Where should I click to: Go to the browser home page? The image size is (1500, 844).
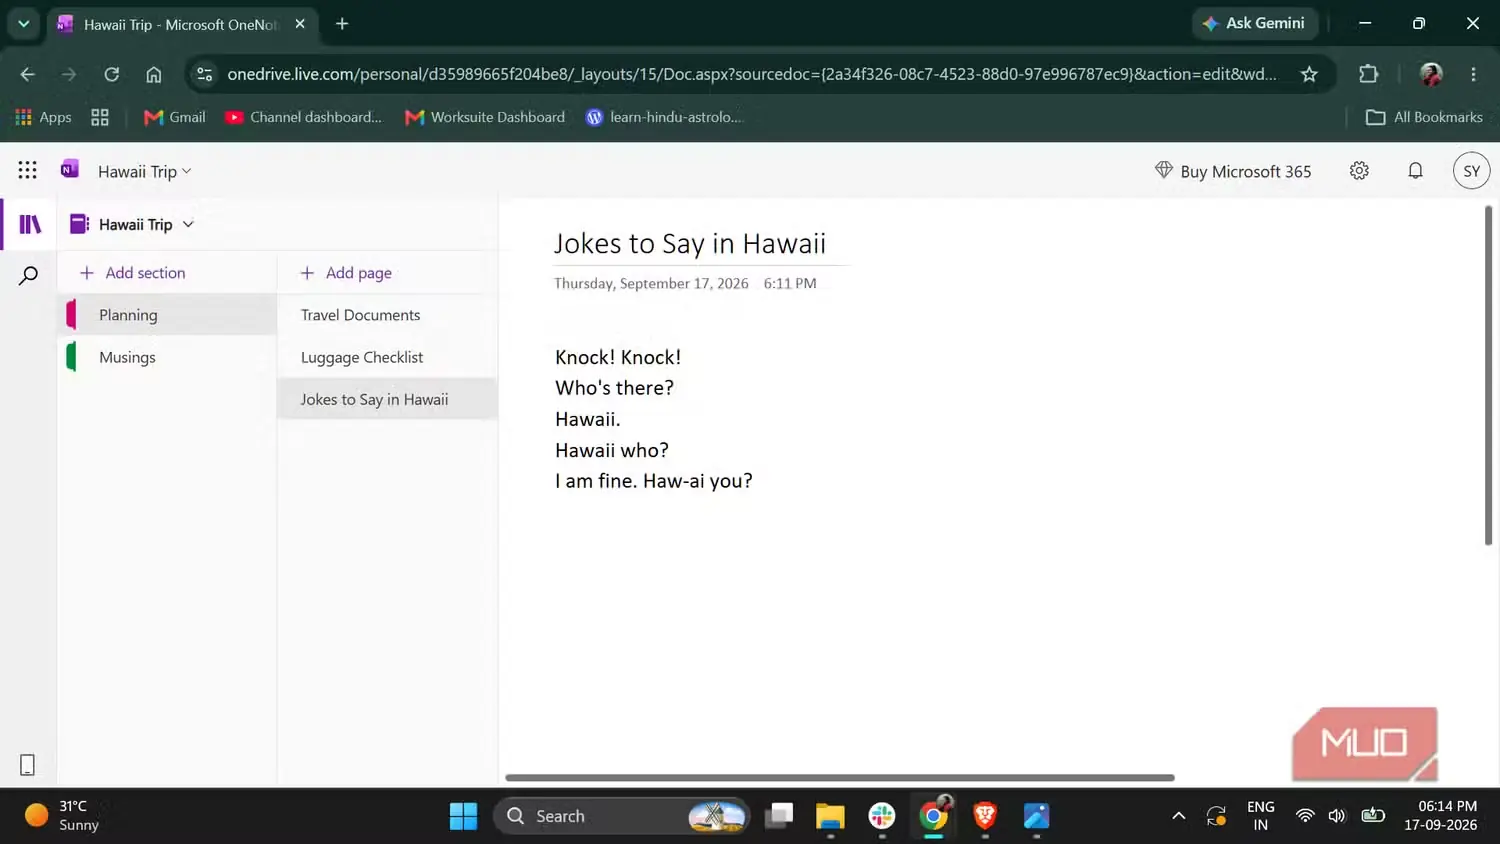coord(154,74)
